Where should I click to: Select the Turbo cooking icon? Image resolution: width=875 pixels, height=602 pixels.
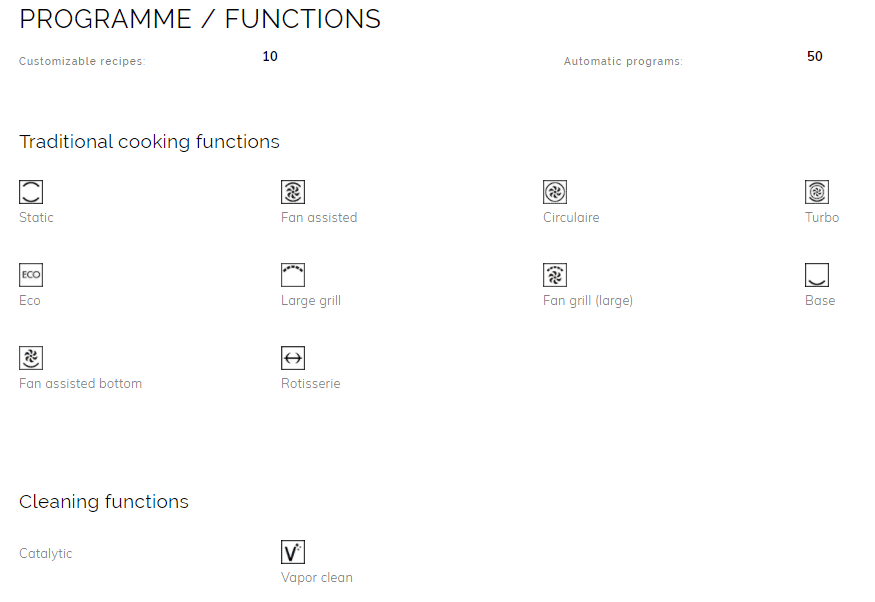pyautogui.click(x=817, y=192)
